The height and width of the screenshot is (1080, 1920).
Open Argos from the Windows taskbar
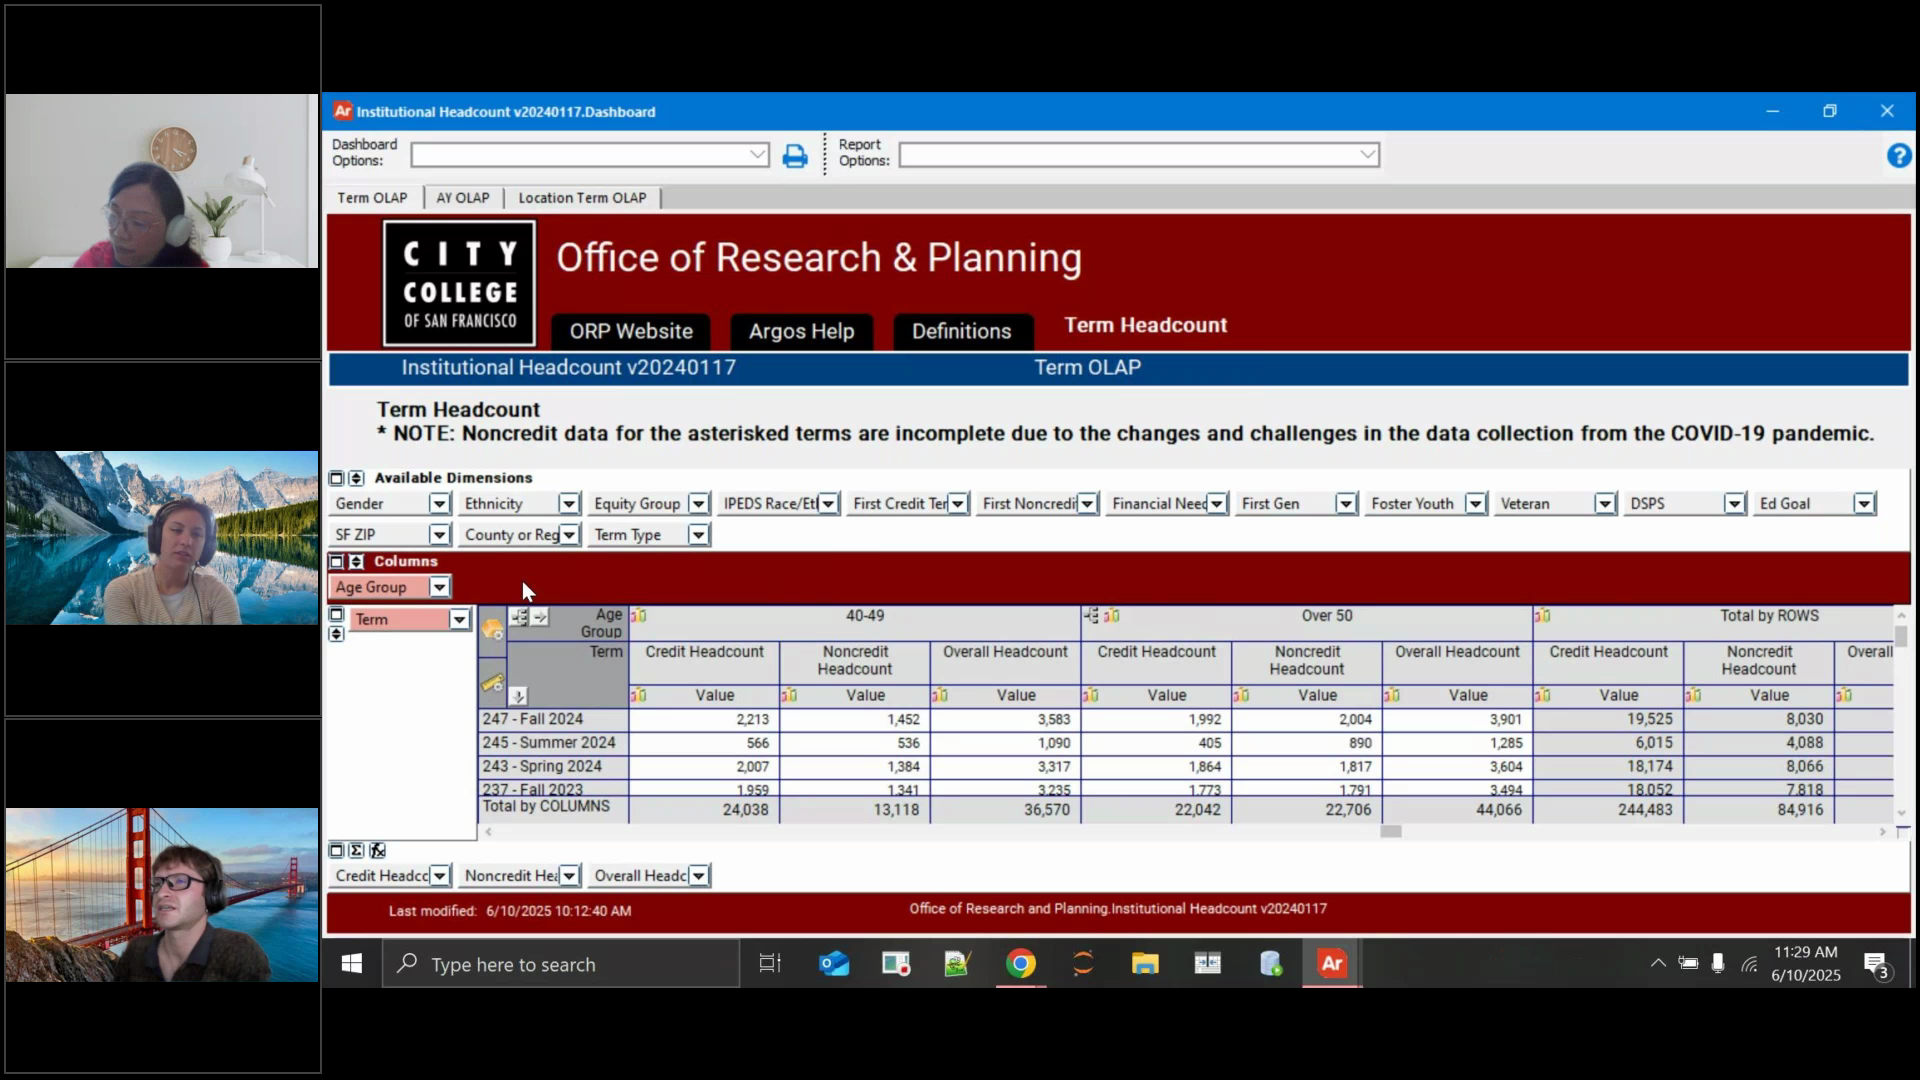[1331, 963]
